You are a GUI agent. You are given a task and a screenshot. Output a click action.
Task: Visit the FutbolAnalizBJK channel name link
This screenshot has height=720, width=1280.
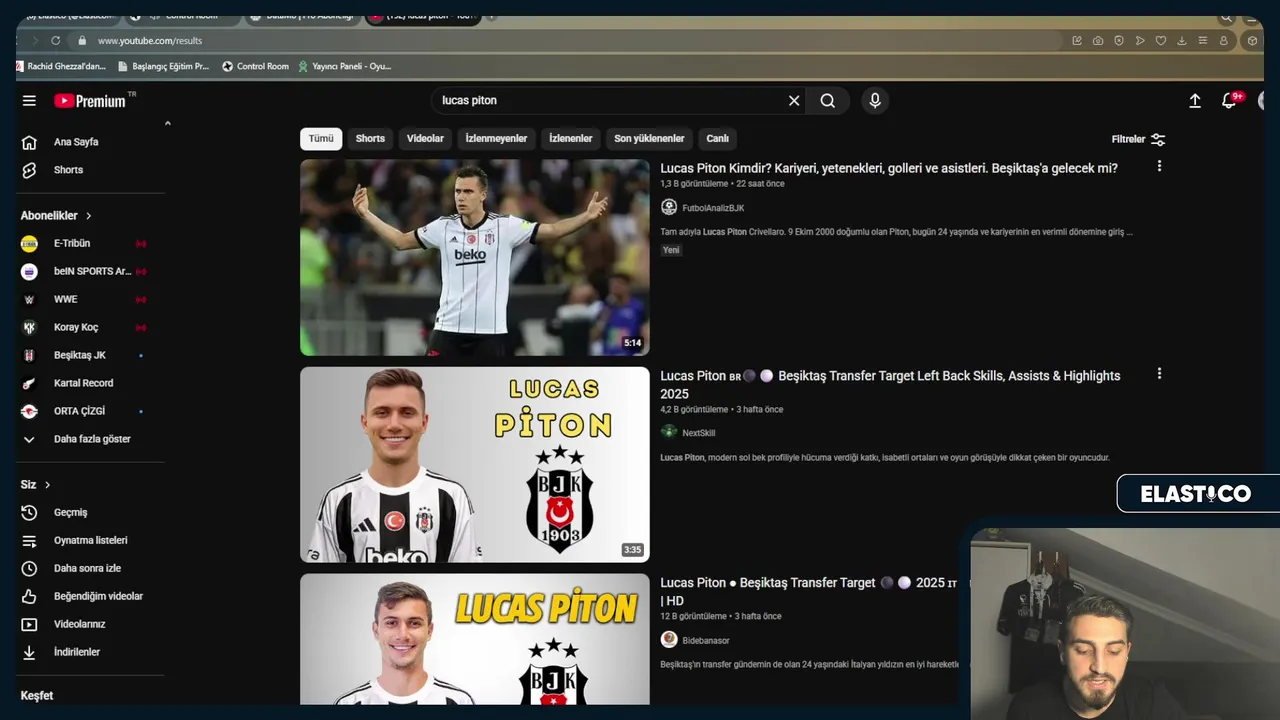click(713, 208)
